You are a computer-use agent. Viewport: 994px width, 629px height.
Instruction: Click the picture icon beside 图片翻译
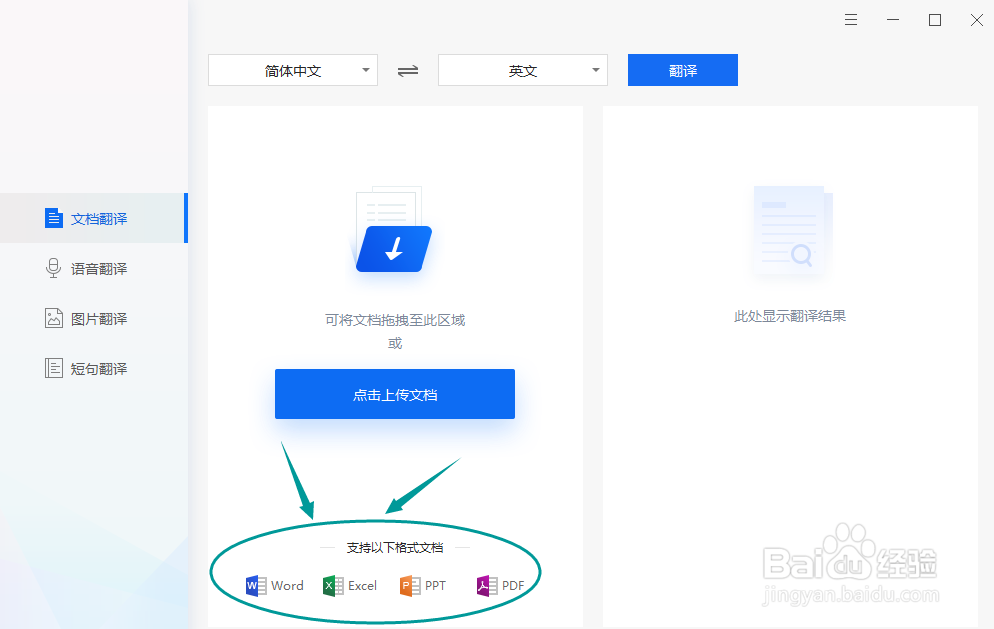[54, 318]
